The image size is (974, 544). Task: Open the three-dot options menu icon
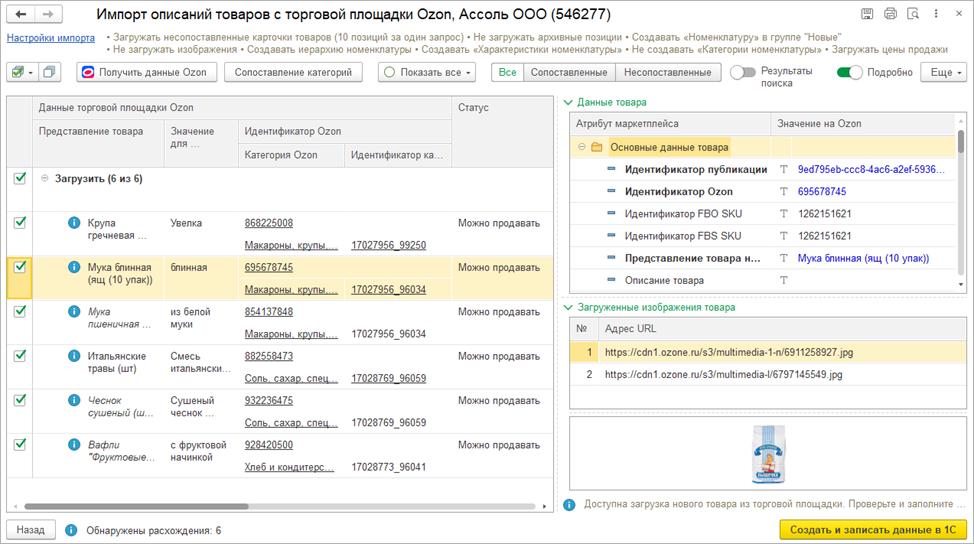point(935,14)
